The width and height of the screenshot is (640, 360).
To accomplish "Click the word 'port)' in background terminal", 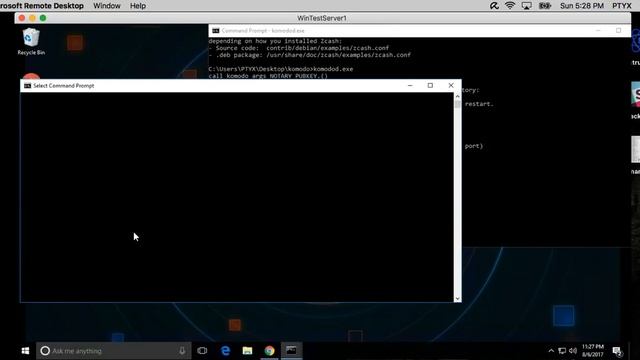I will click(473, 146).
